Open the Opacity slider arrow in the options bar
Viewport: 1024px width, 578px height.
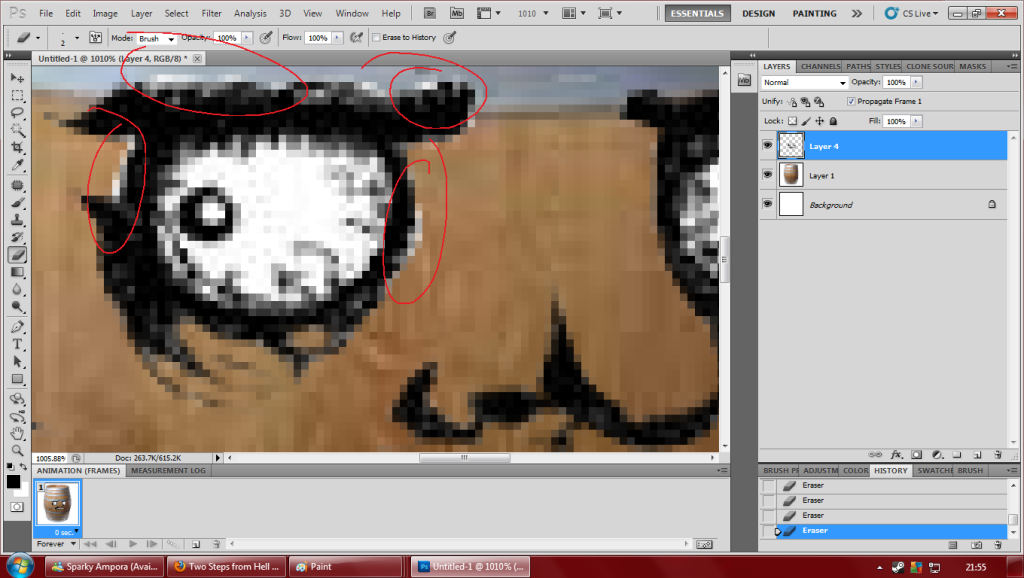(x=247, y=38)
